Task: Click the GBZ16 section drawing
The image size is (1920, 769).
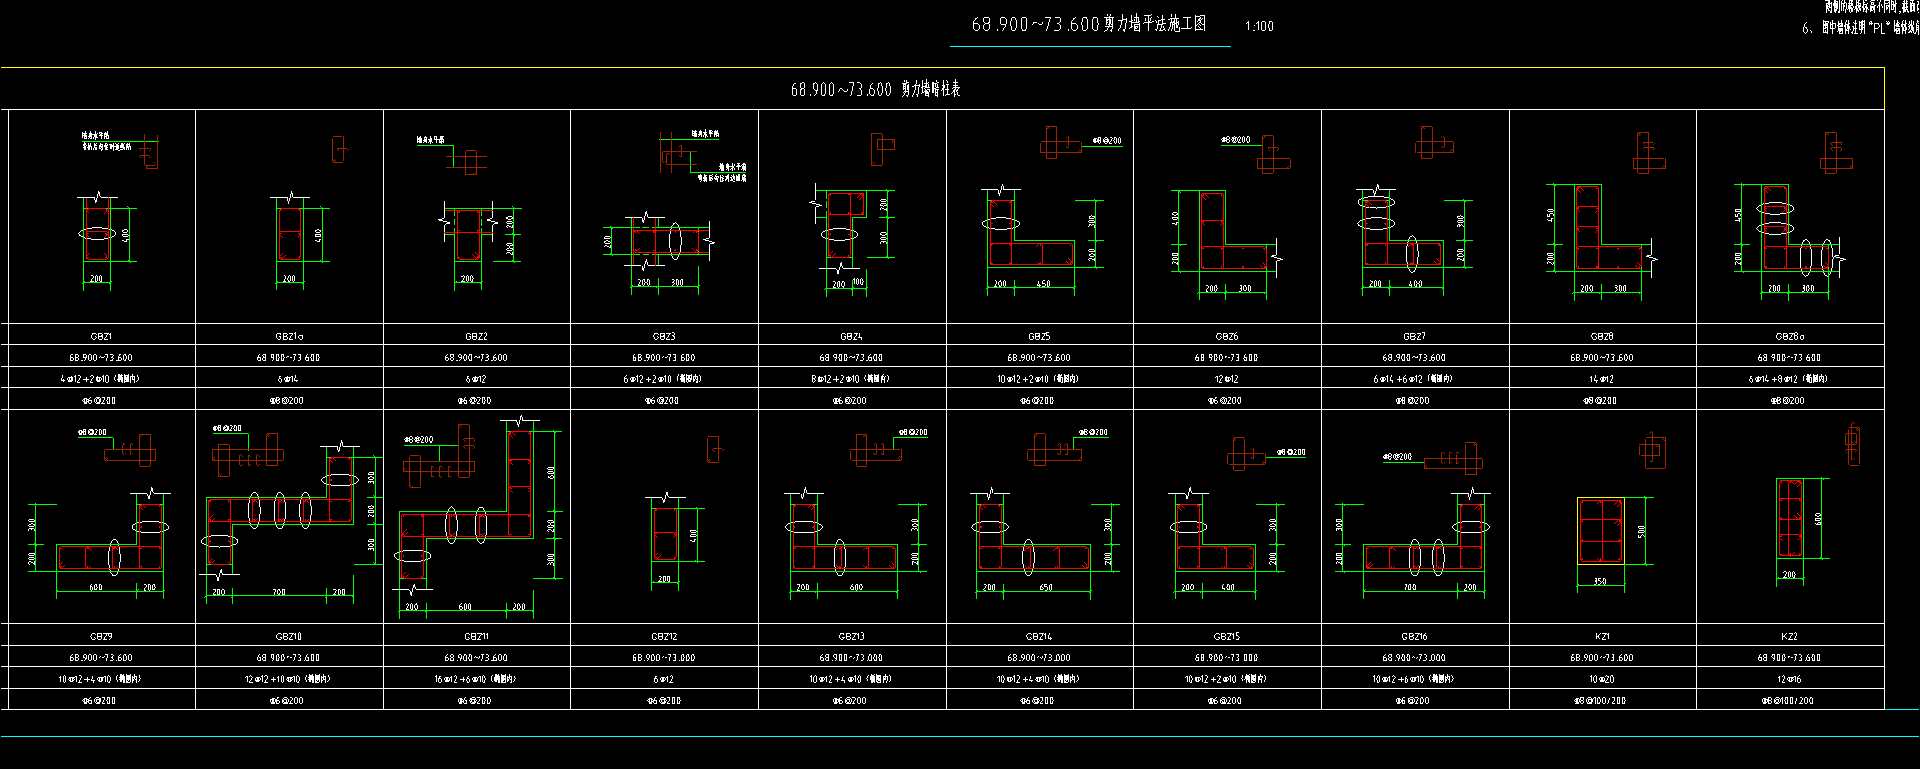Action: click(x=1425, y=536)
